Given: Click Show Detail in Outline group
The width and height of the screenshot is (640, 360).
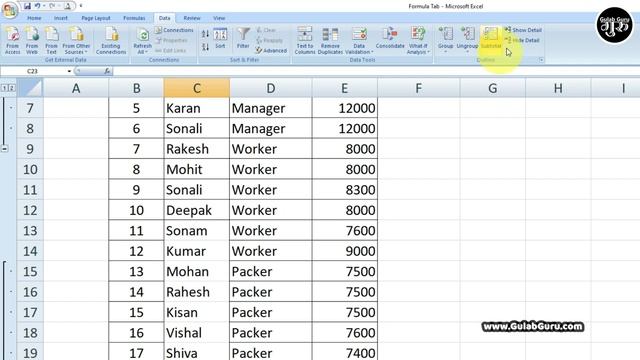Looking at the screenshot, I should [523, 30].
